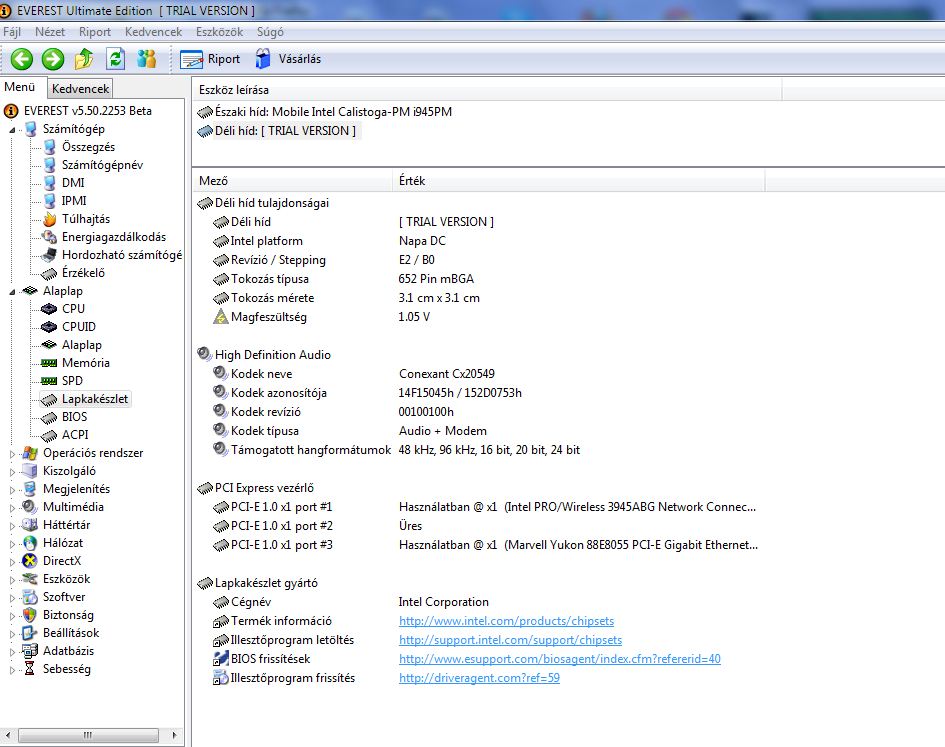The height and width of the screenshot is (747, 945).
Task: Open the esupport.com biosagent link
Action: [560, 659]
